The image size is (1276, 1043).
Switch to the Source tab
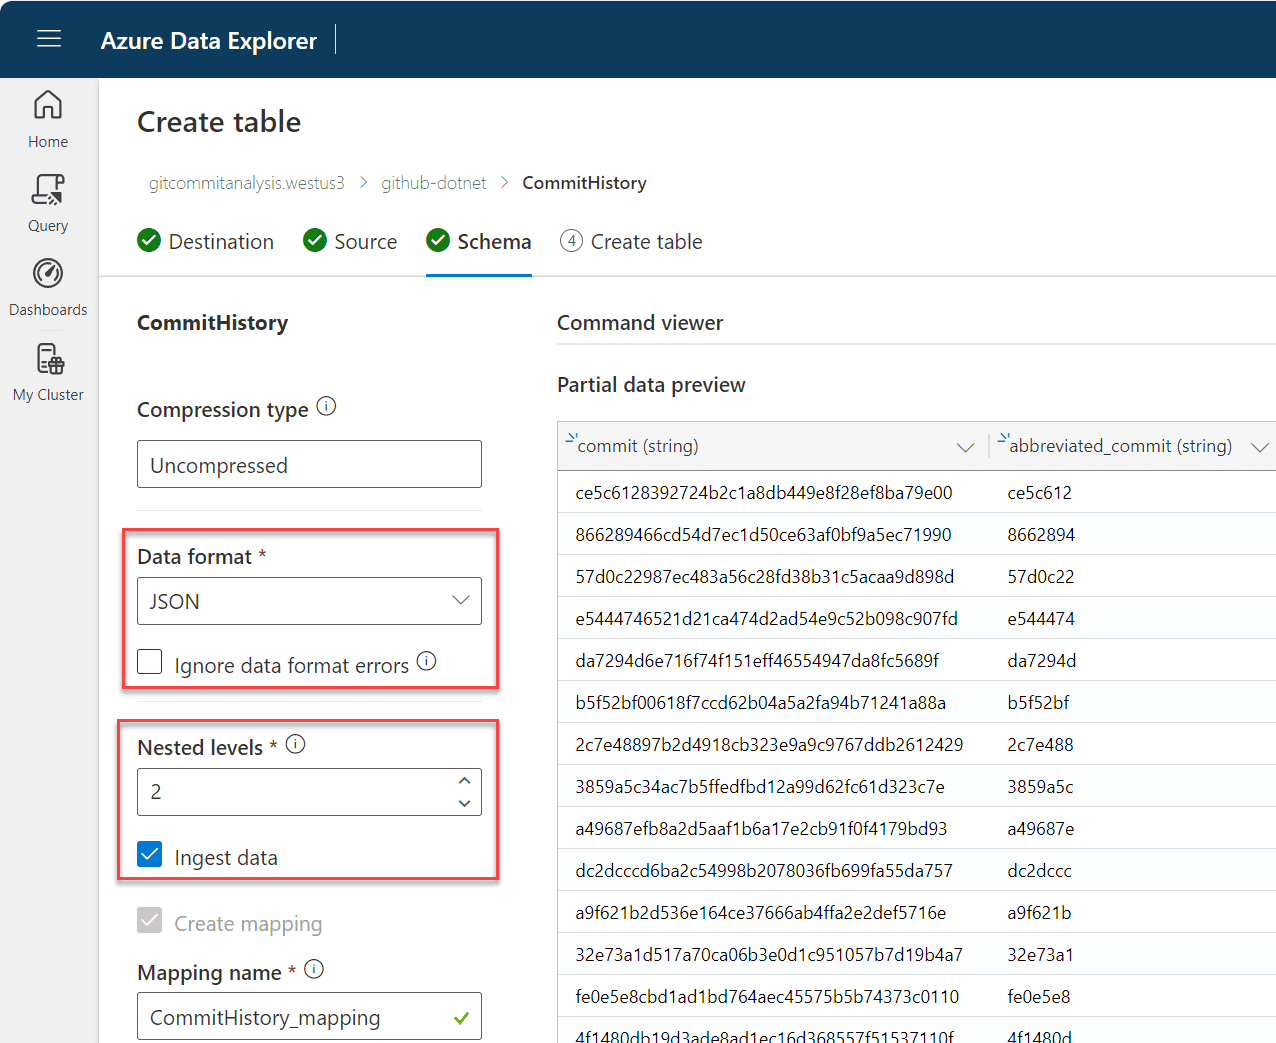click(x=350, y=241)
